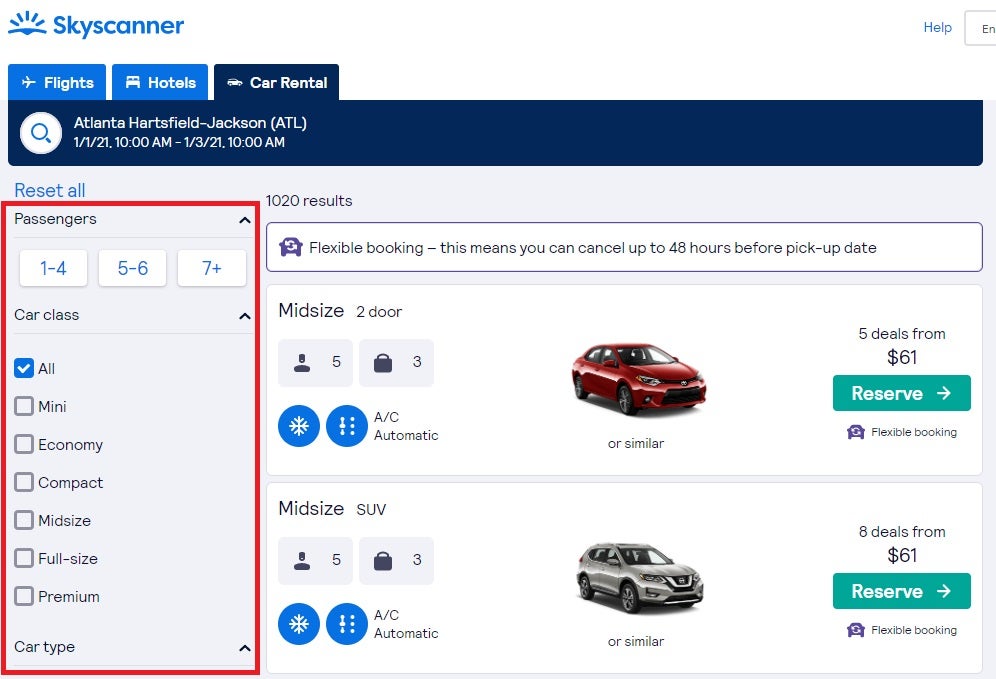This screenshot has width=996, height=679.
Task: Click the red Midsize 2 door car image
Action: [638, 379]
